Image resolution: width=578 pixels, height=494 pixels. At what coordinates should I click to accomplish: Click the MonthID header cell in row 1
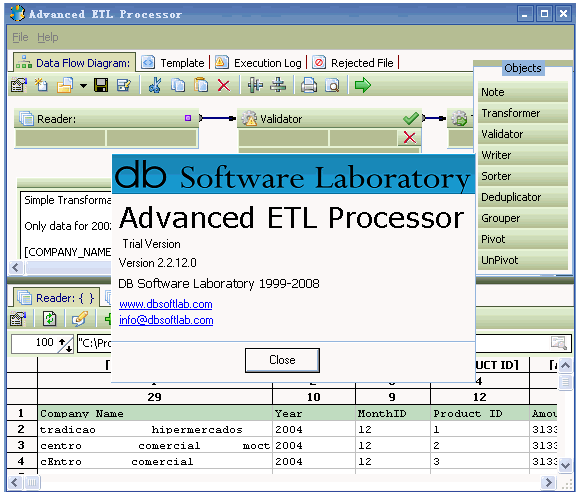pos(393,413)
